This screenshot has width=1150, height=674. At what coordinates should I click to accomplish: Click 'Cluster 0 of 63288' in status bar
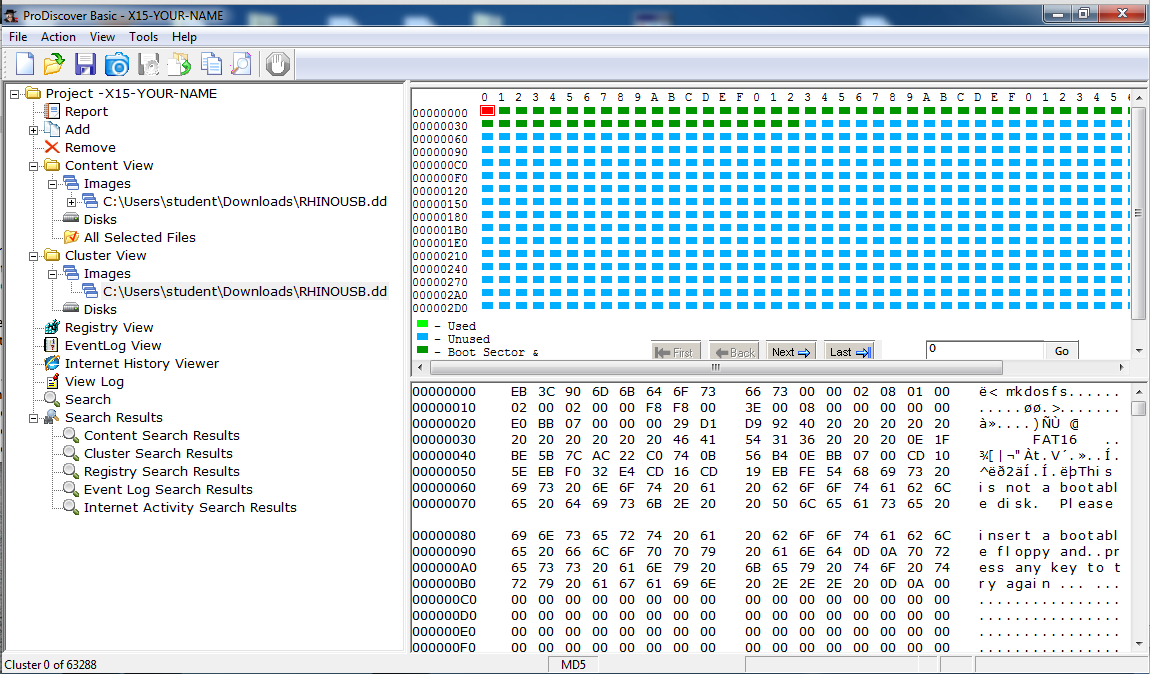pos(51,664)
